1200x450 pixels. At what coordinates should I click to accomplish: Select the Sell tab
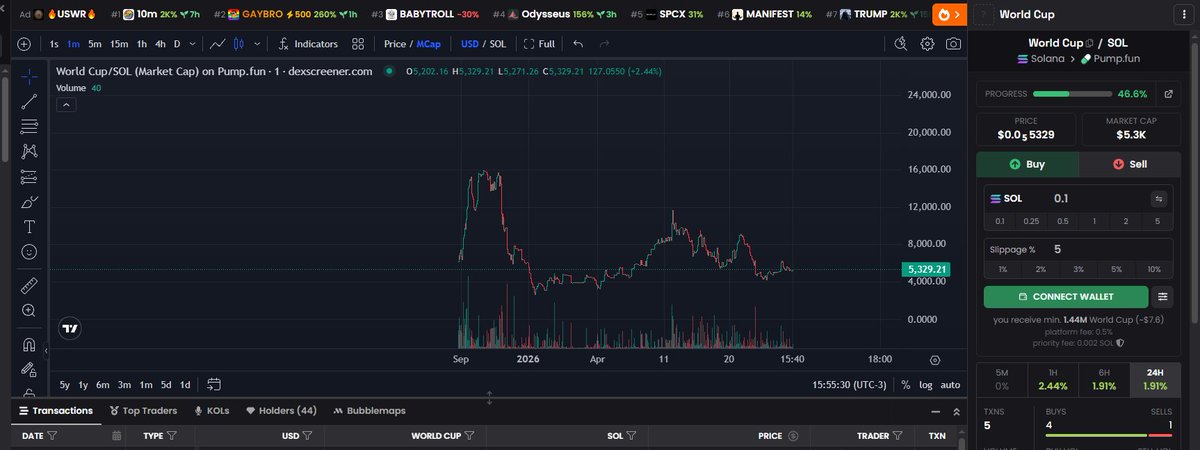[1132, 164]
